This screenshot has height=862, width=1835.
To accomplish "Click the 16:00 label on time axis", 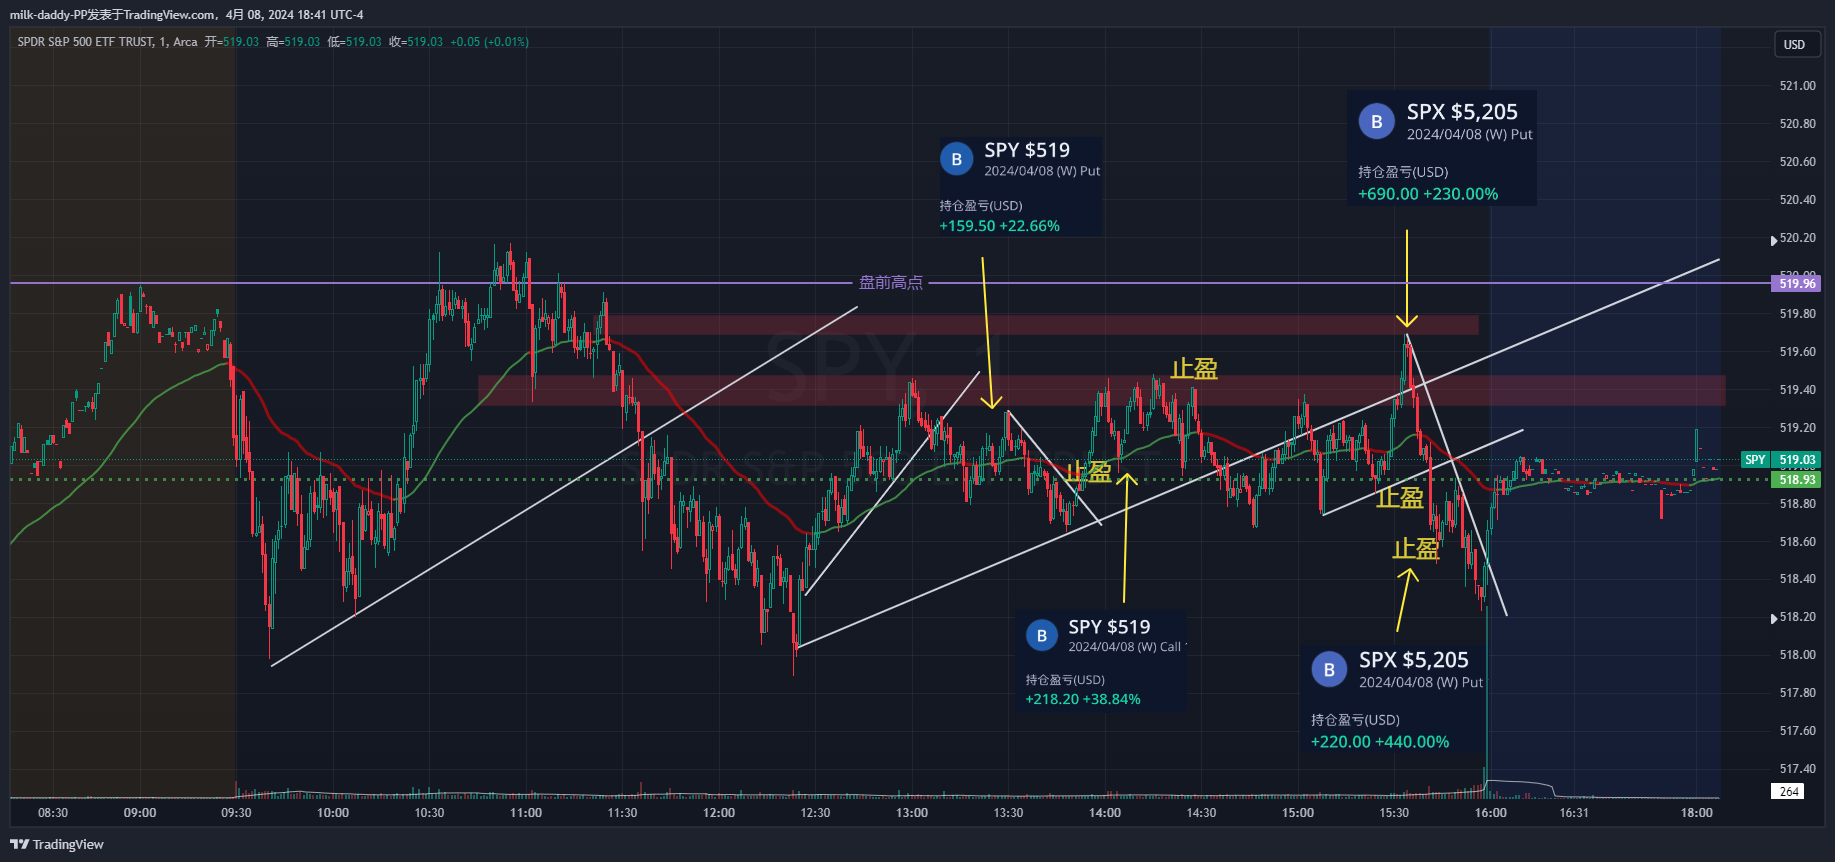I will [x=1490, y=813].
